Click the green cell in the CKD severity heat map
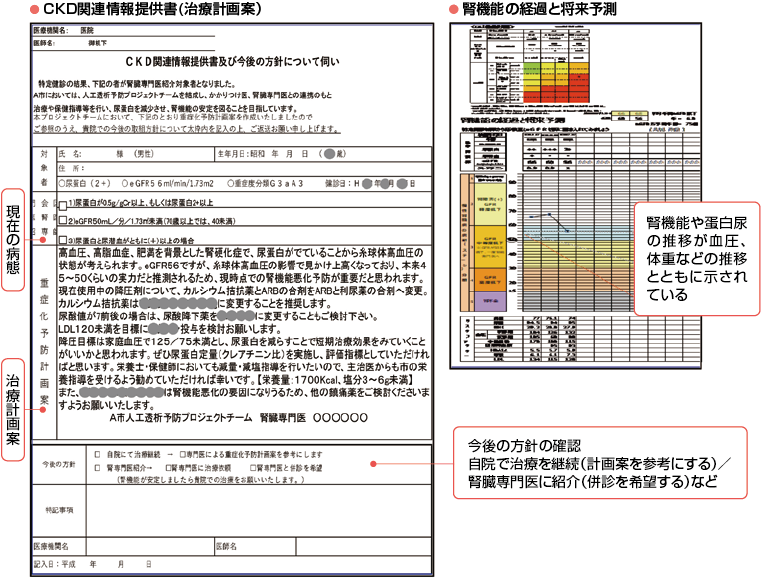This screenshot has height=582, width=761. [x=531, y=67]
